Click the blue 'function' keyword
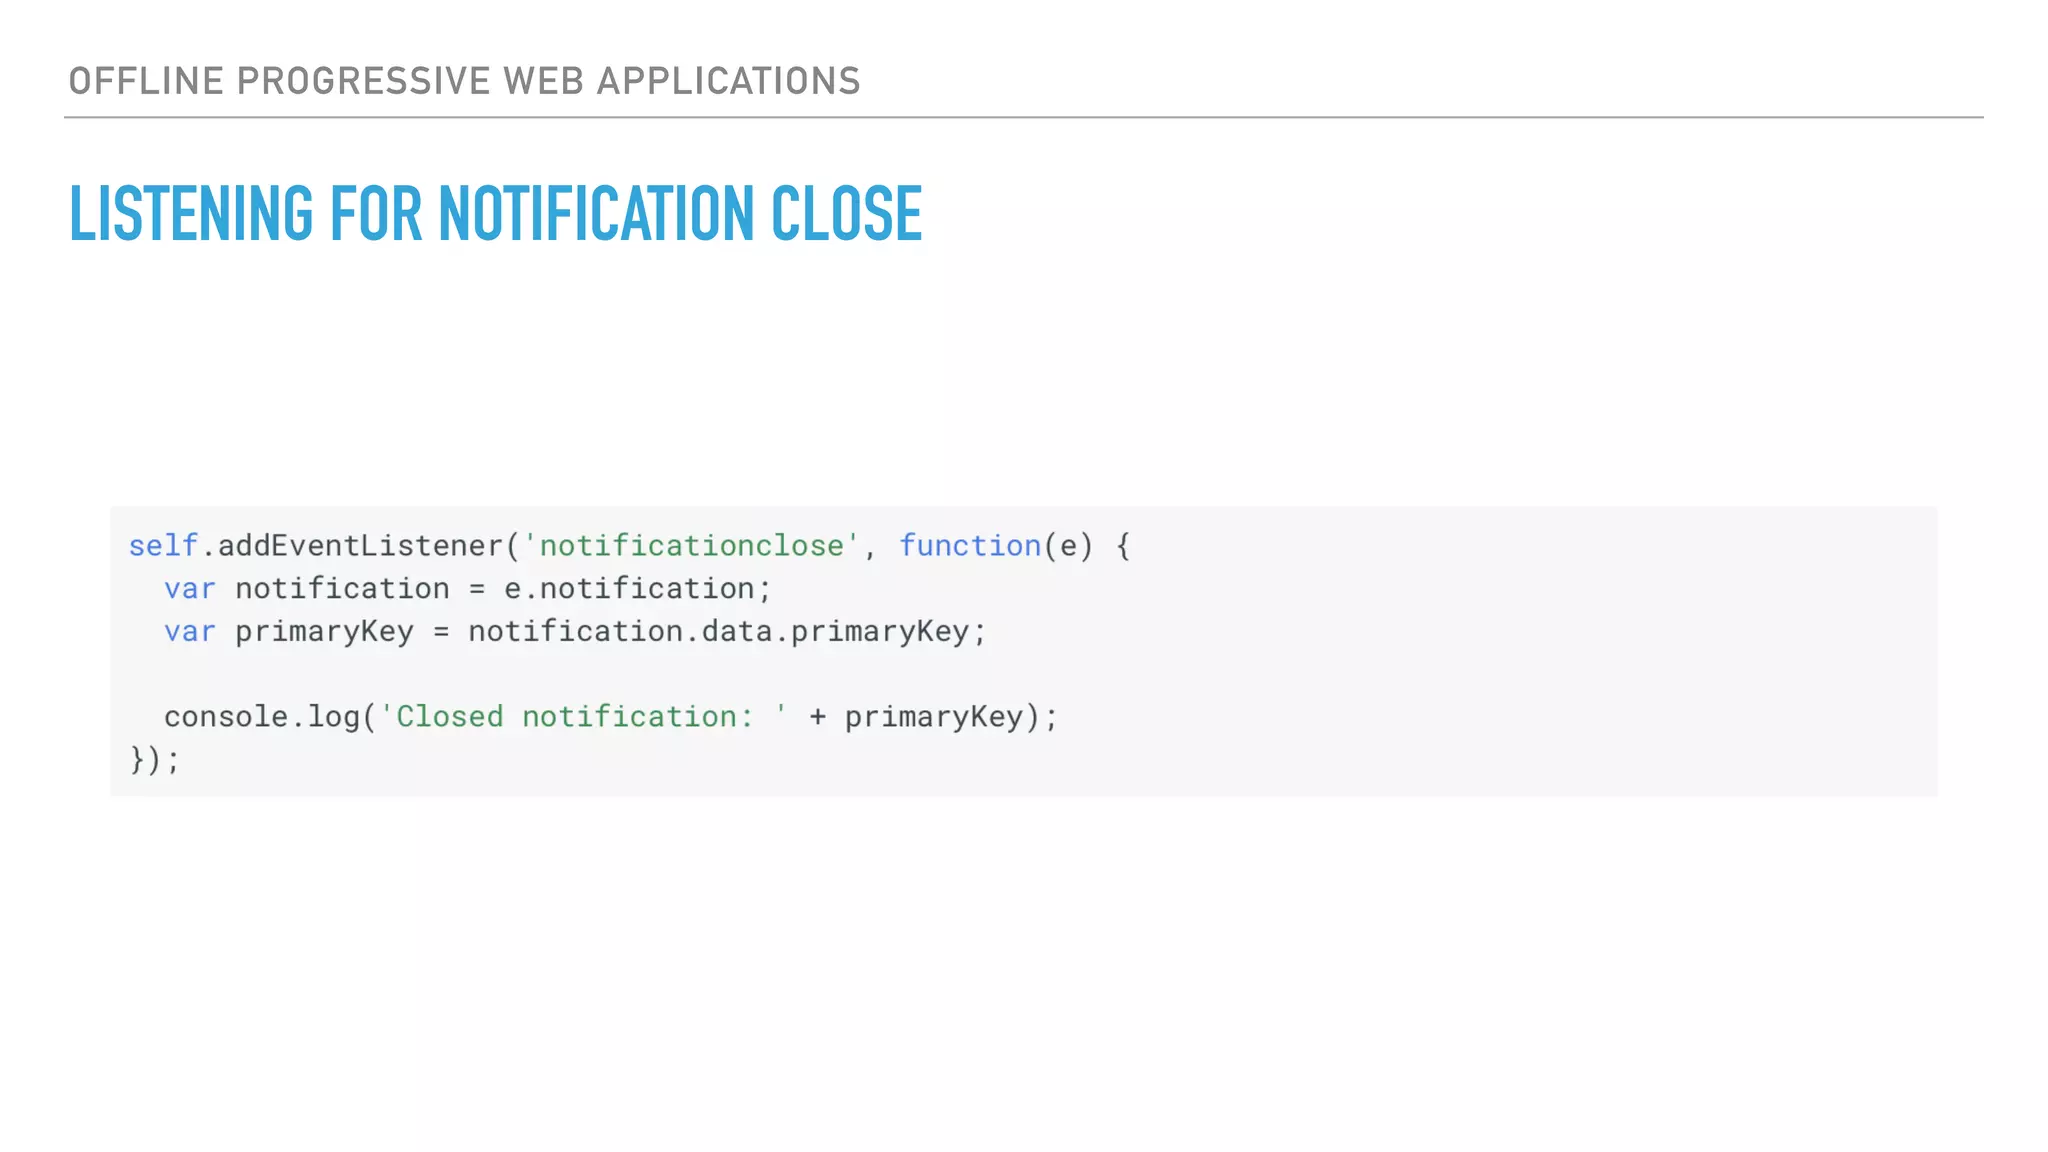2048x1152 pixels. coord(970,546)
